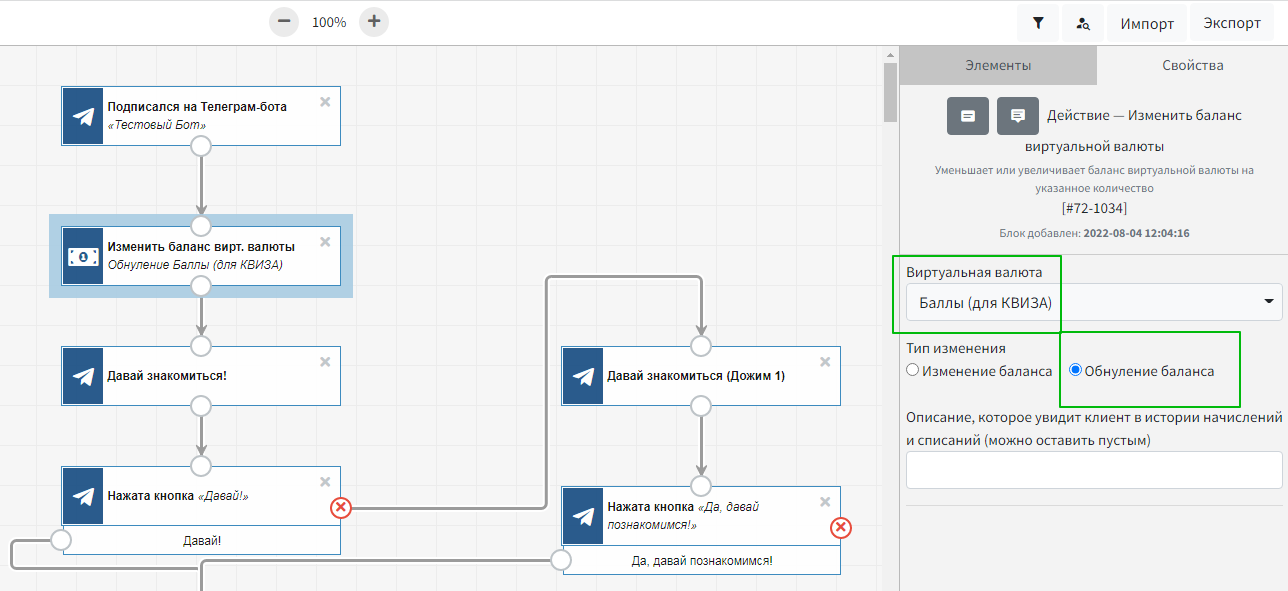Click the money icon of «Изменить баланс вирт. валюты»
Image resolution: width=1288 pixels, height=591 pixels.
tap(83, 256)
